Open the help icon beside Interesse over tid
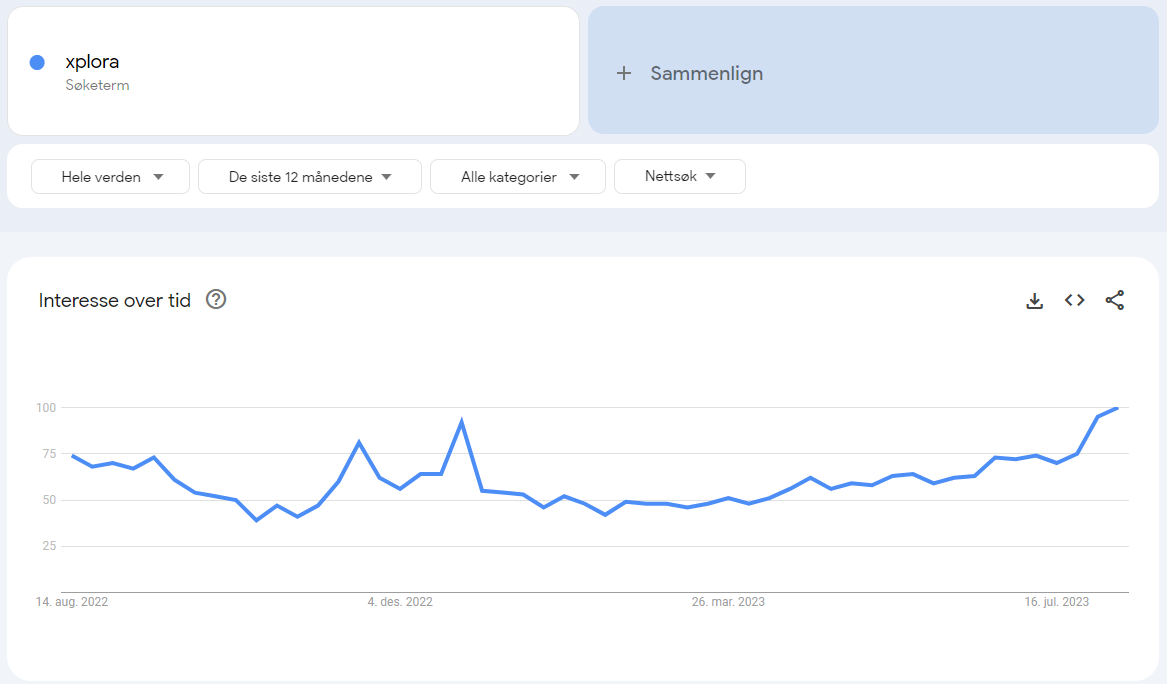 point(216,299)
